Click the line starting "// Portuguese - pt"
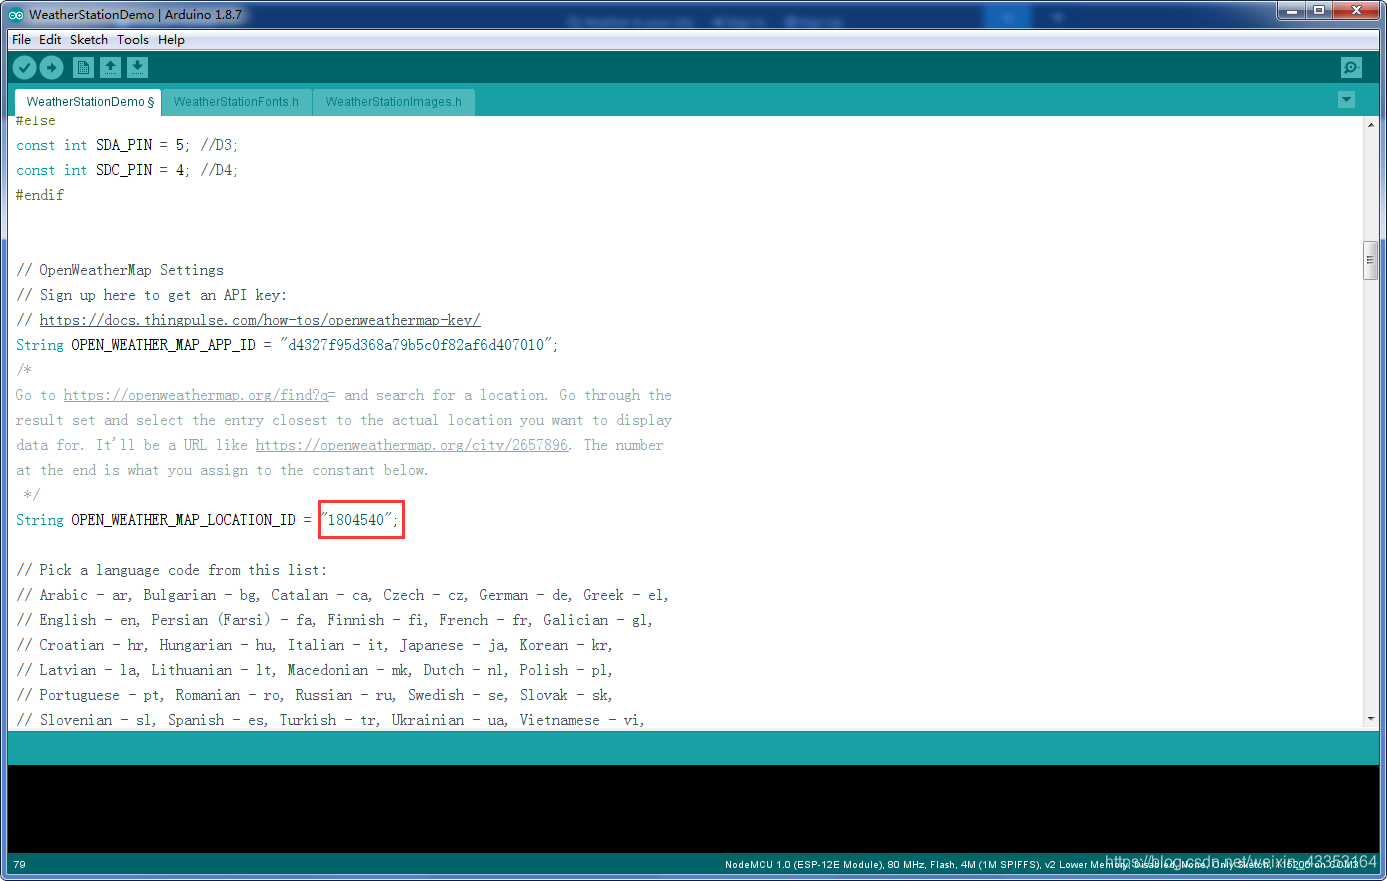Screen dimensions: 1387x881 click(x=315, y=695)
